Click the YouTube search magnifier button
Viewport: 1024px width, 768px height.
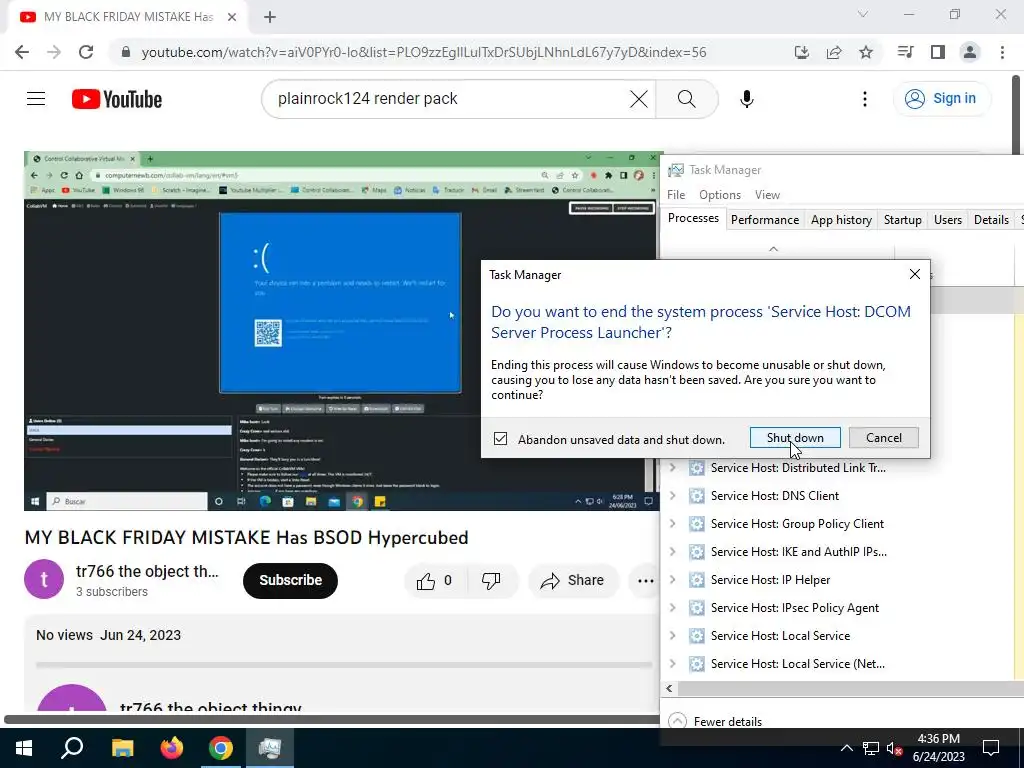686,99
